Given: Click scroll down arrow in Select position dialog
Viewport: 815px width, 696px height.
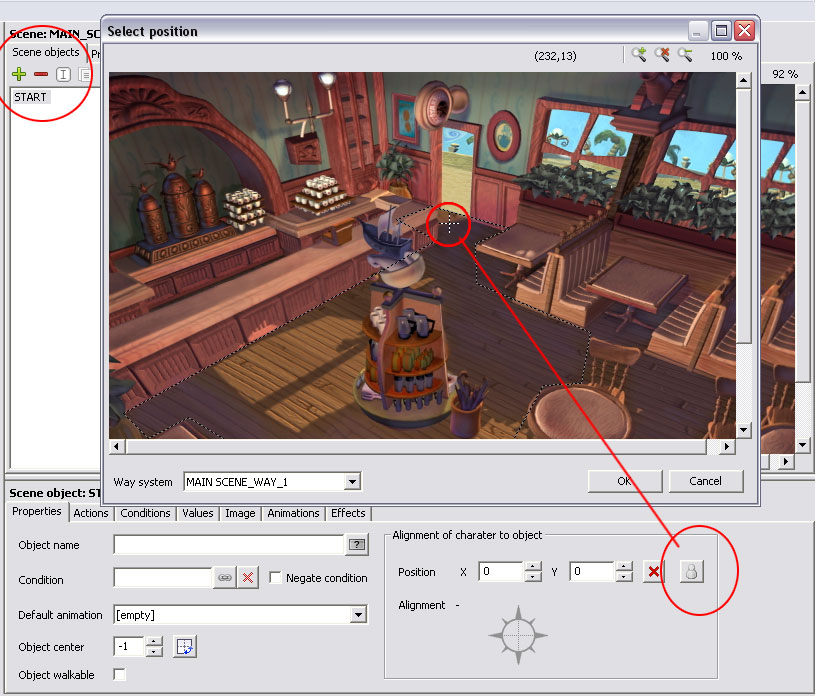Looking at the screenshot, I should coord(744,430).
